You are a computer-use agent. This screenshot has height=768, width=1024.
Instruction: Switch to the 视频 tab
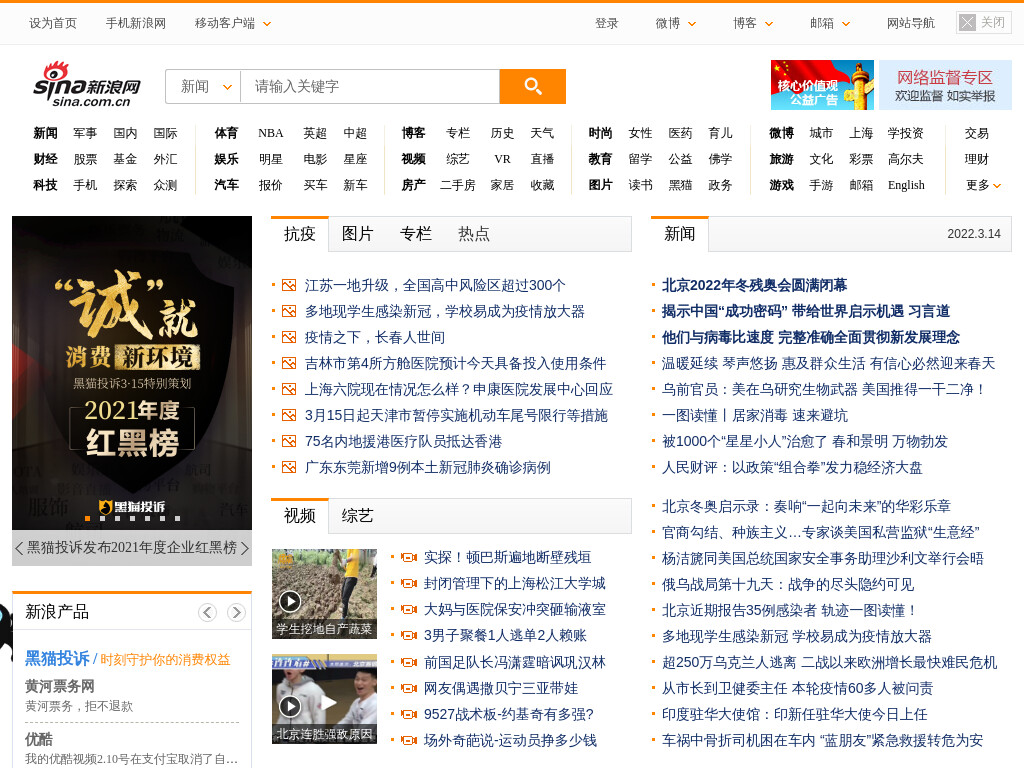click(x=300, y=516)
